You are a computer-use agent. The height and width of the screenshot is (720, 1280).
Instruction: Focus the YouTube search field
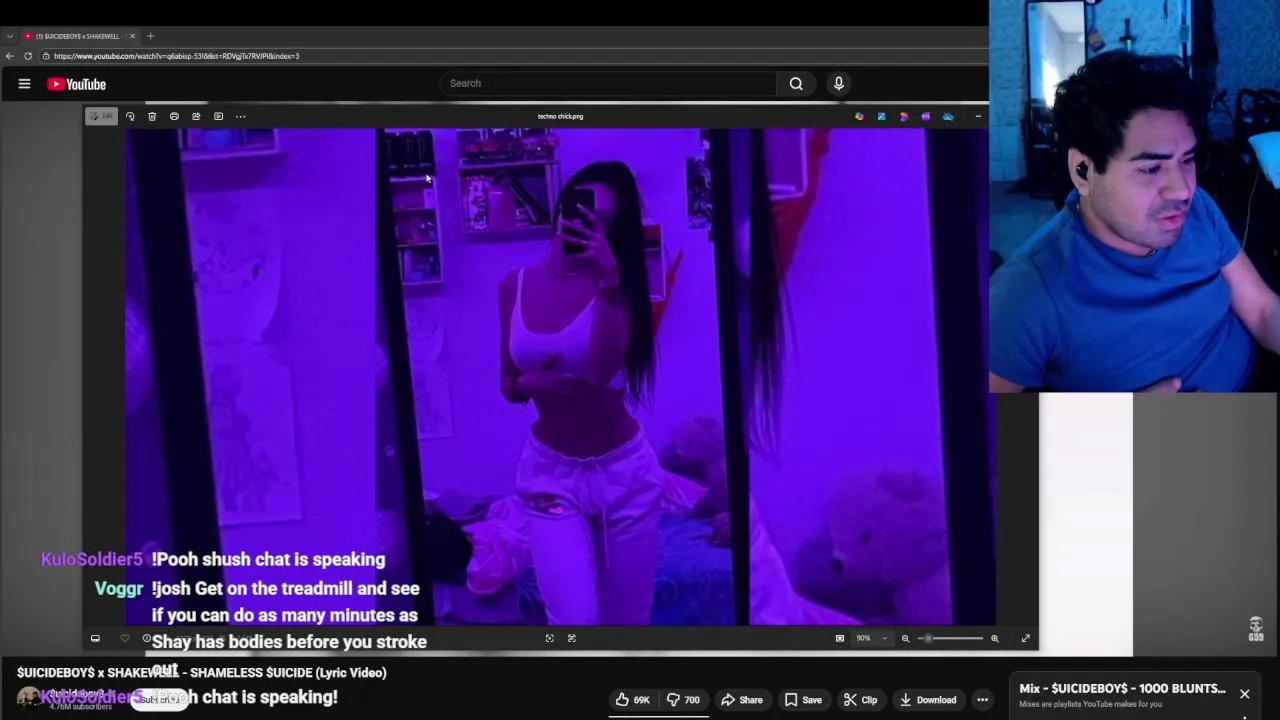[x=608, y=83]
